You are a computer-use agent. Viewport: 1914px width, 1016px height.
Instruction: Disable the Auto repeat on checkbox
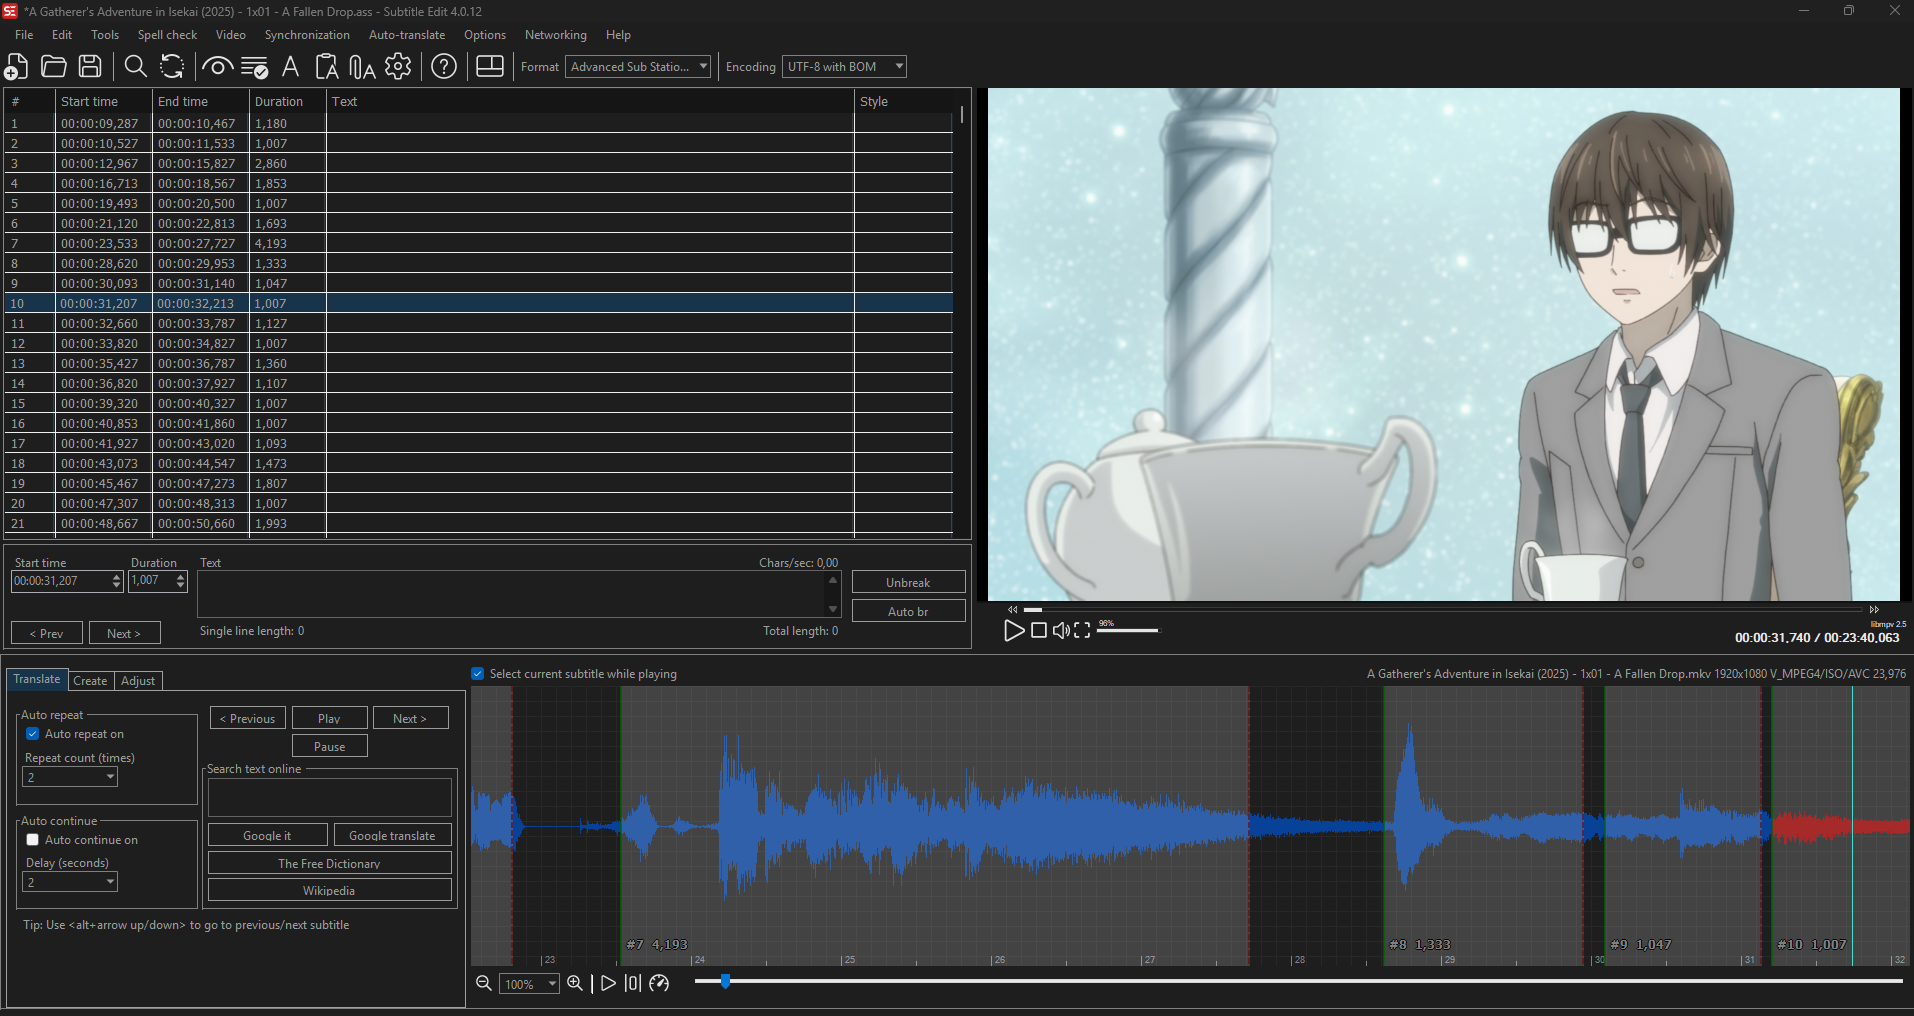tap(33, 734)
